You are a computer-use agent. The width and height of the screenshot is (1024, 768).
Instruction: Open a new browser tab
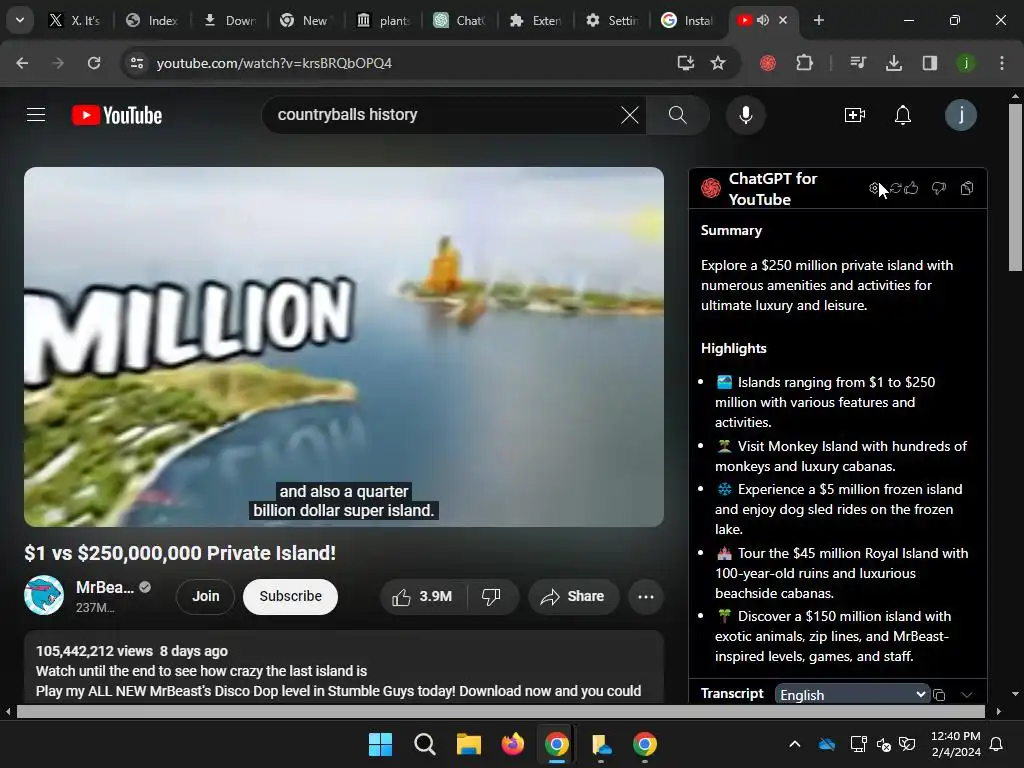click(x=818, y=20)
